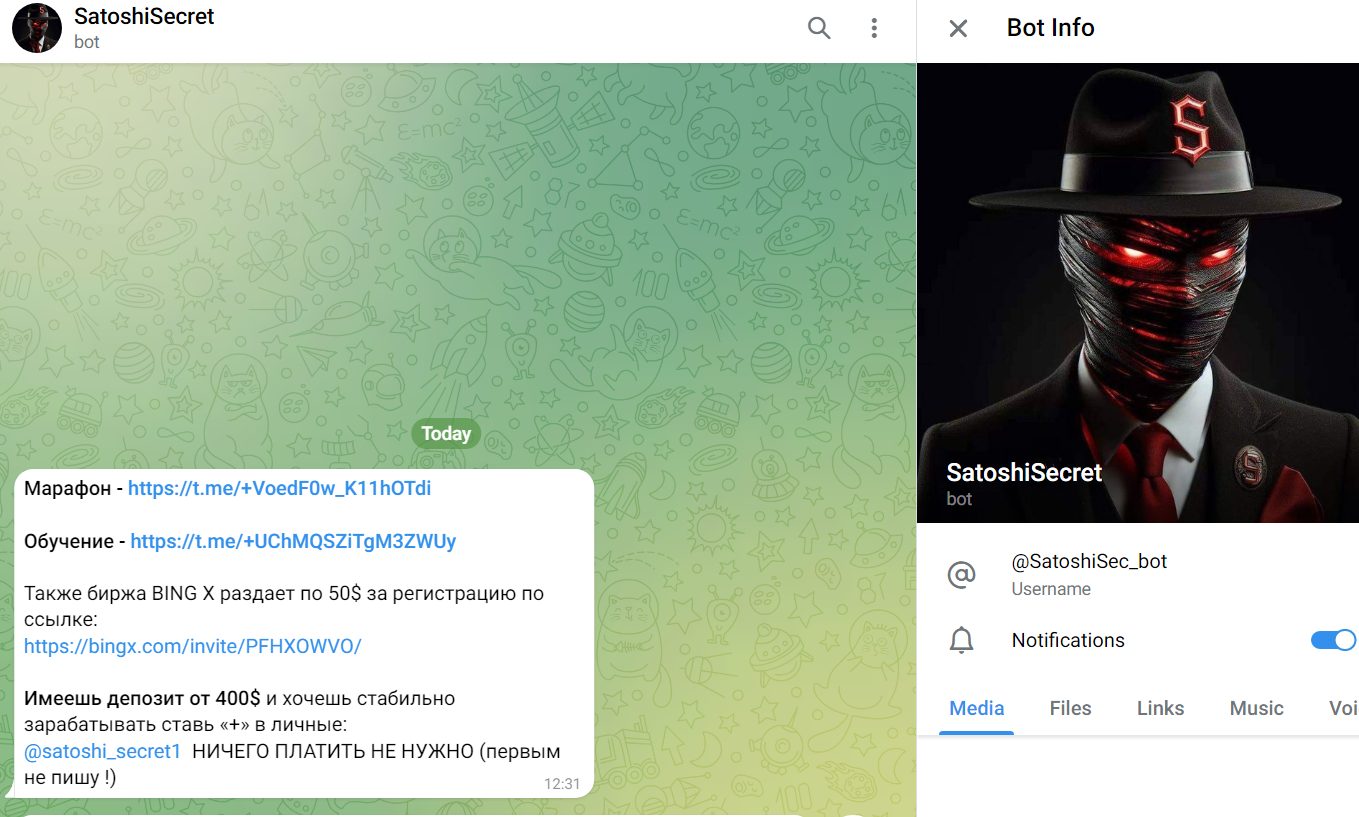
Task: Click the SatoshiSecret name over the photo
Action: coord(1024,473)
